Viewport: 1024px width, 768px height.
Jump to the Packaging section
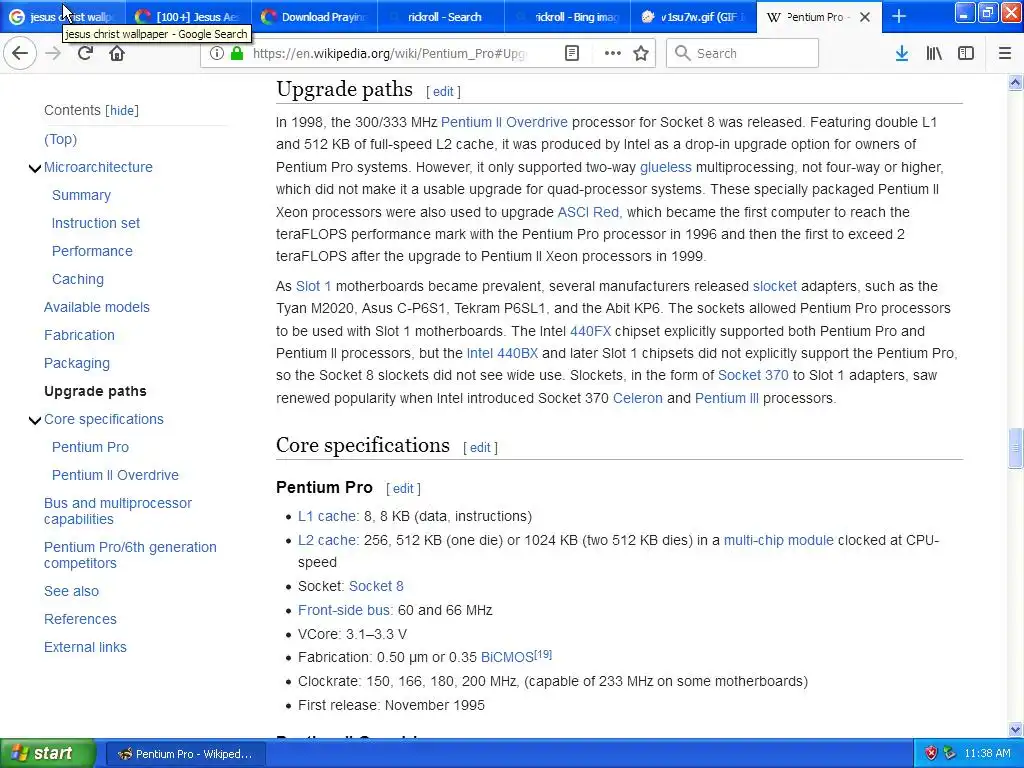[x=76, y=364]
